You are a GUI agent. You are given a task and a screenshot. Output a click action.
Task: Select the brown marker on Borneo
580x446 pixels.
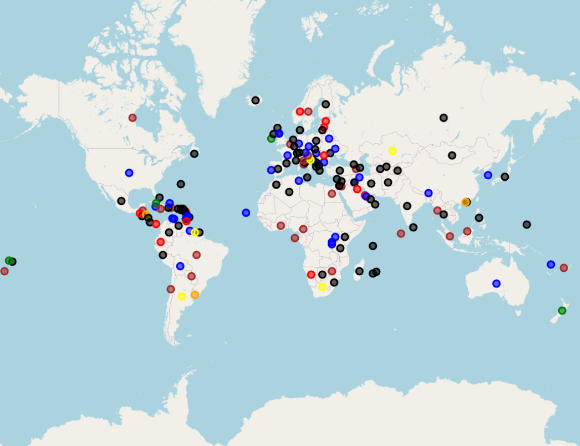467,231
